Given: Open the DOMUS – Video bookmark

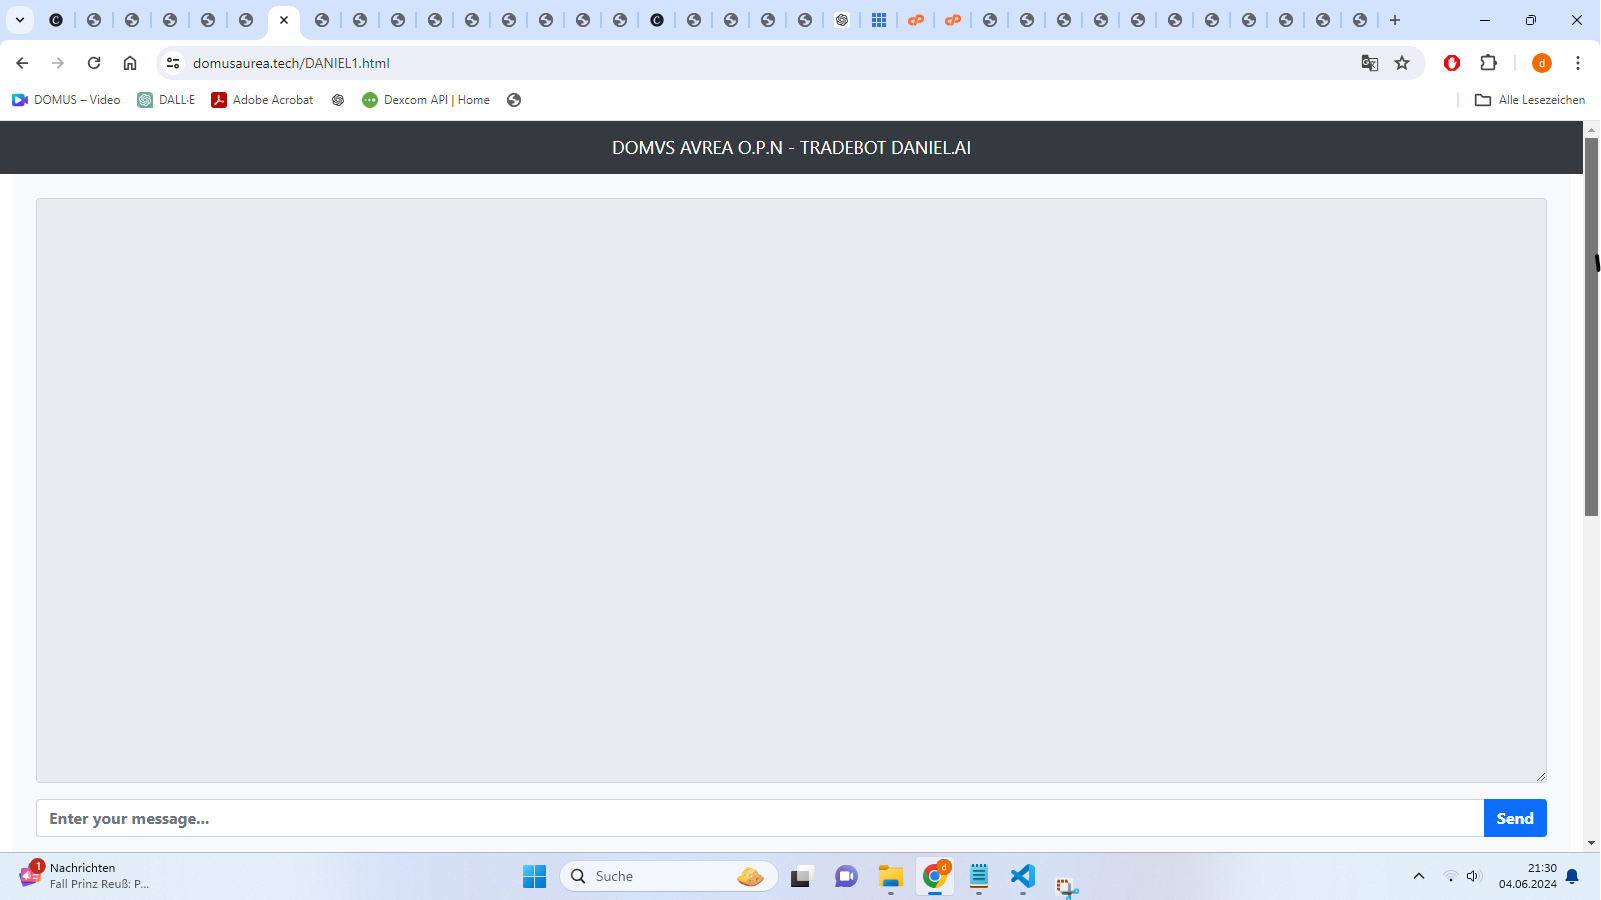Looking at the screenshot, I should (66, 100).
